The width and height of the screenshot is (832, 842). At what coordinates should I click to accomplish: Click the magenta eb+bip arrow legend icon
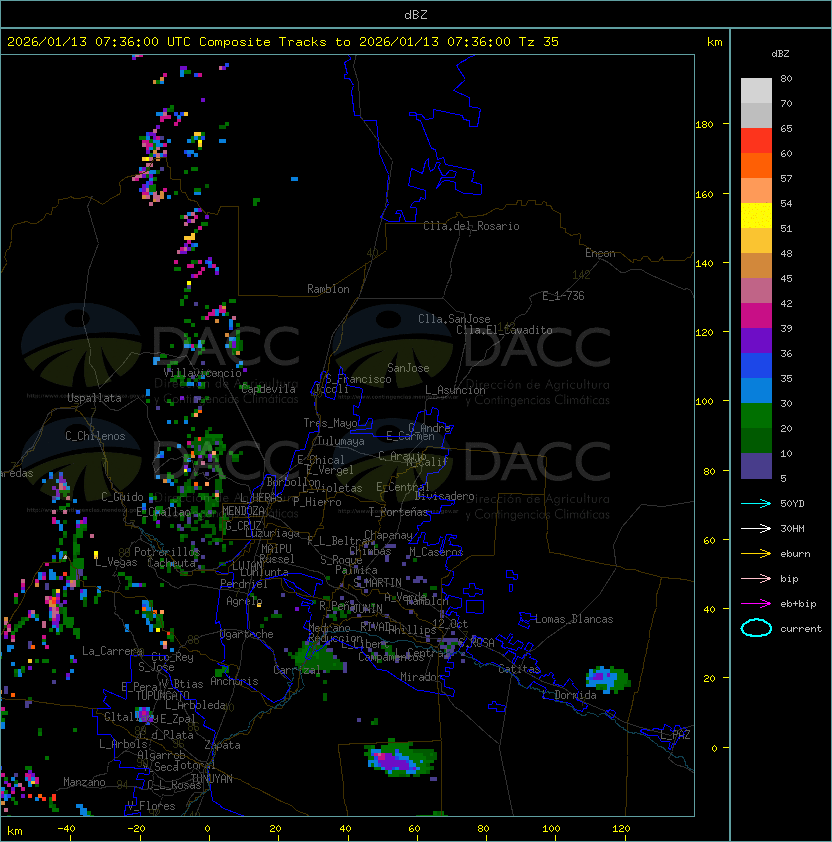[756, 604]
